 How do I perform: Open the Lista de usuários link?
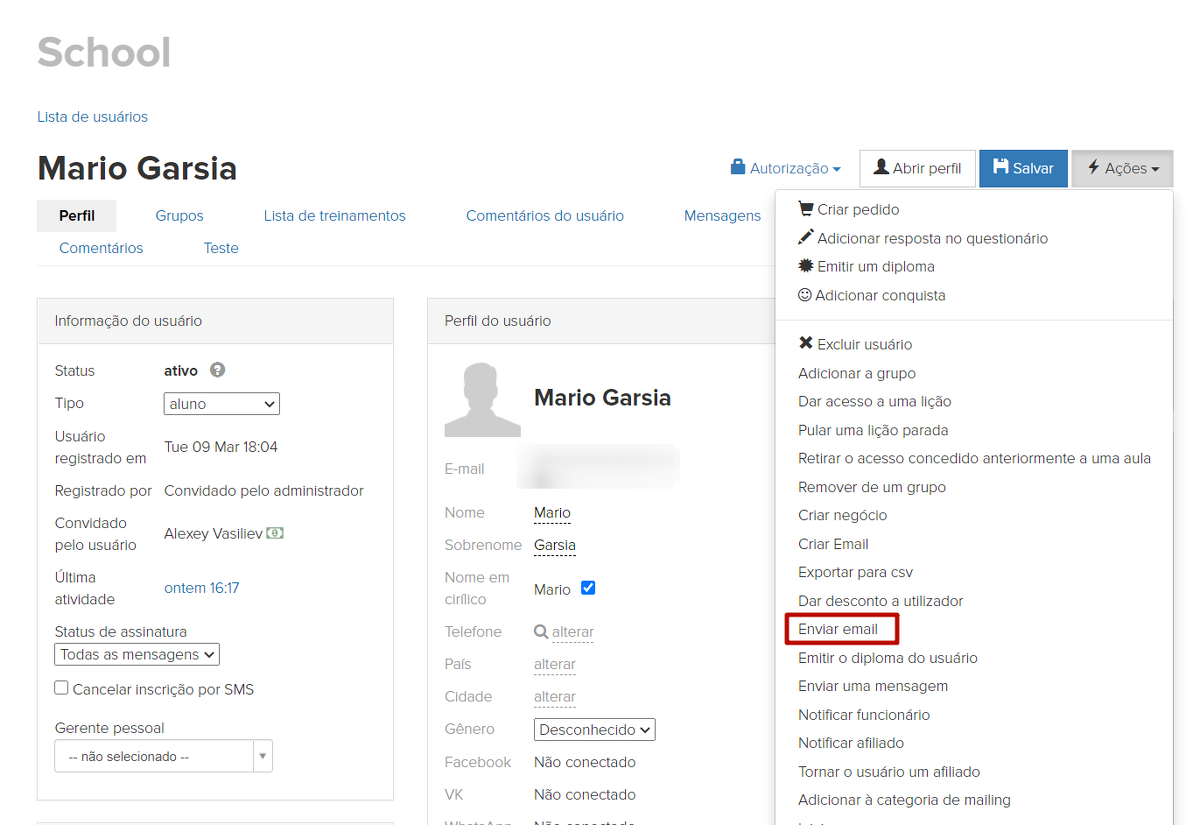(92, 116)
